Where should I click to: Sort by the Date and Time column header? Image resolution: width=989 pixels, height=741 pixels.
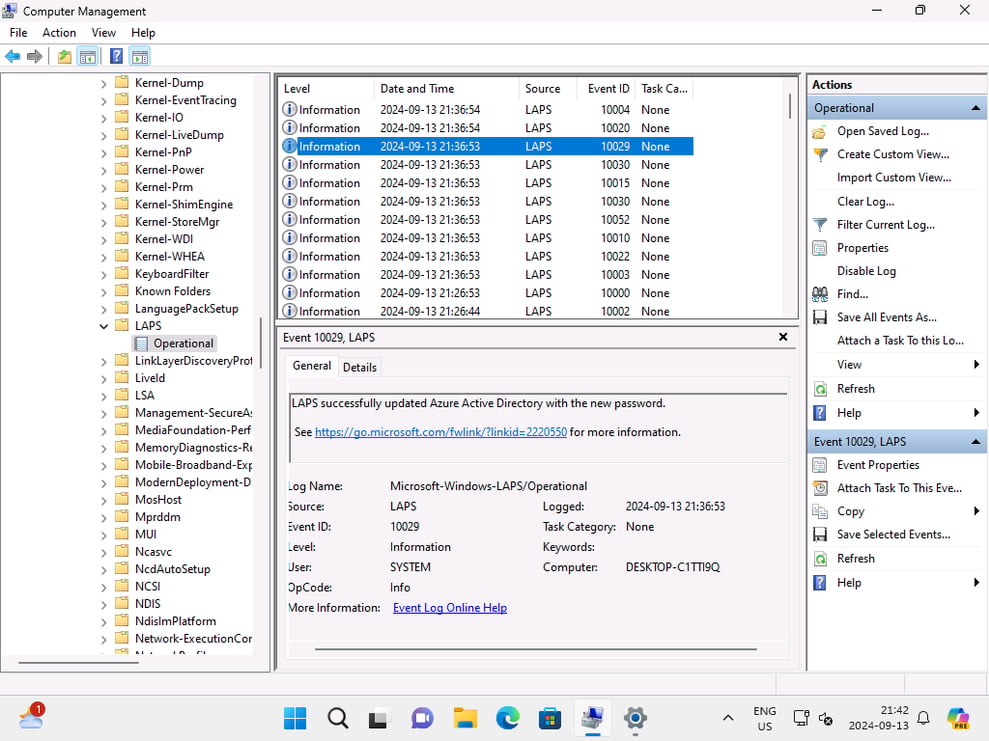[447, 89]
